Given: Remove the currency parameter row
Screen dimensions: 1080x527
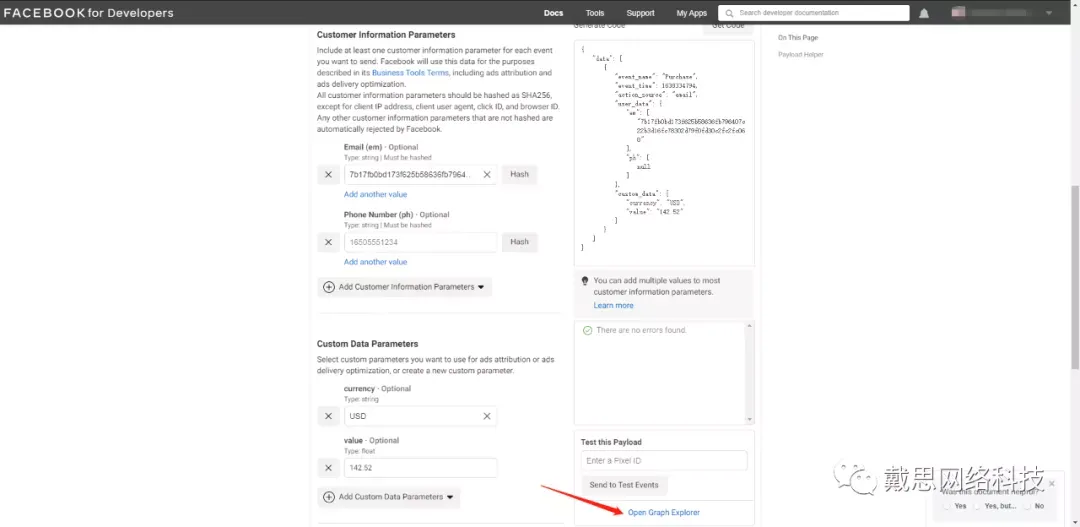Looking at the screenshot, I should point(329,416).
